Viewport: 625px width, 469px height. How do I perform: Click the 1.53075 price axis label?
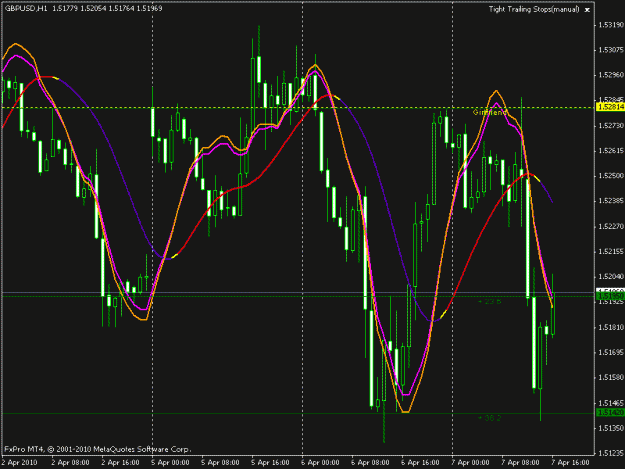pos(611,50)
